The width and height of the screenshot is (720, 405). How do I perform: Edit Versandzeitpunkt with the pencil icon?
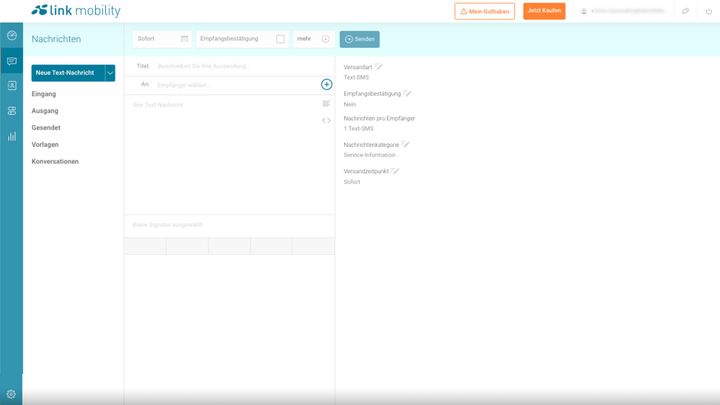click(395, 171)
